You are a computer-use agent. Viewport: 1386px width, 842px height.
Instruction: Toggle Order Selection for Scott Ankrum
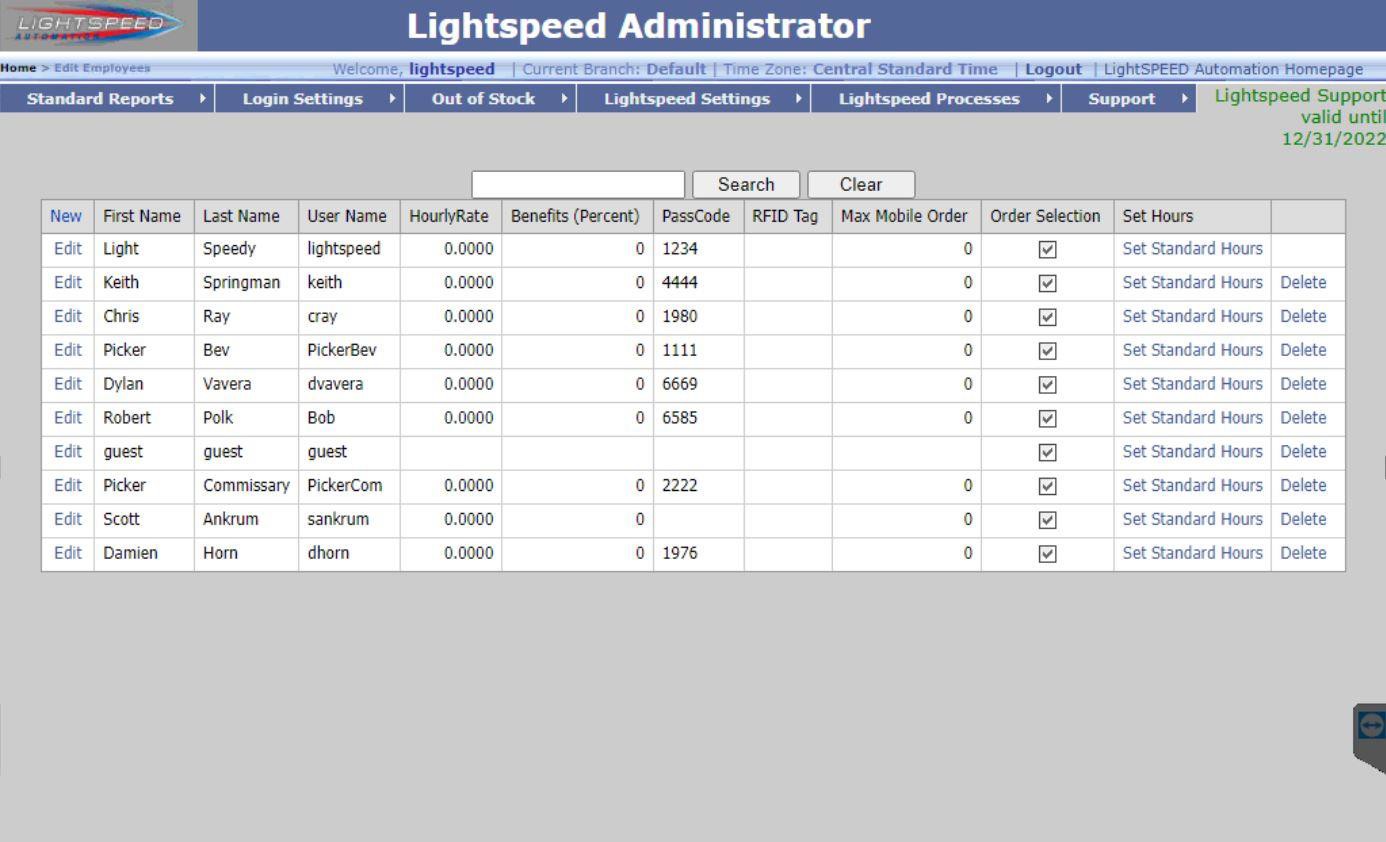pyautogui.click(x=1047, y=520)
